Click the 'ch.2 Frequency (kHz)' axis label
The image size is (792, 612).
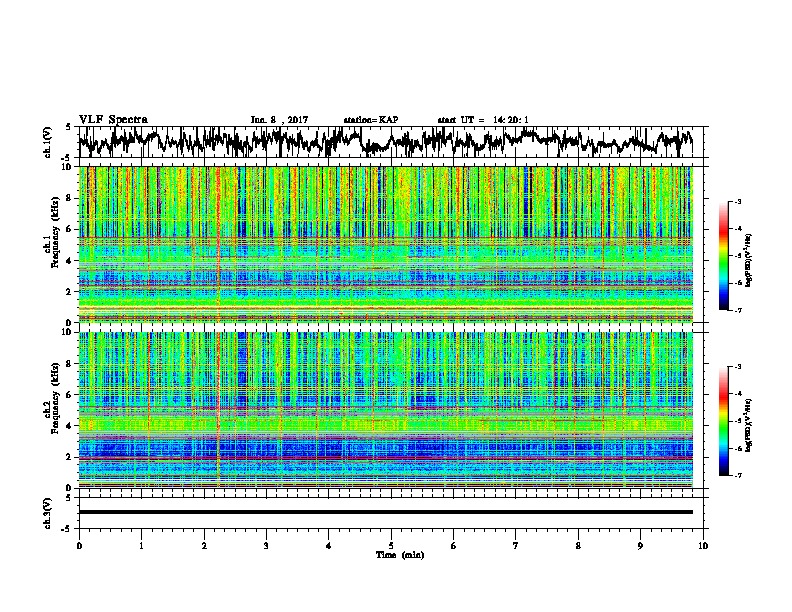[51, 398]
